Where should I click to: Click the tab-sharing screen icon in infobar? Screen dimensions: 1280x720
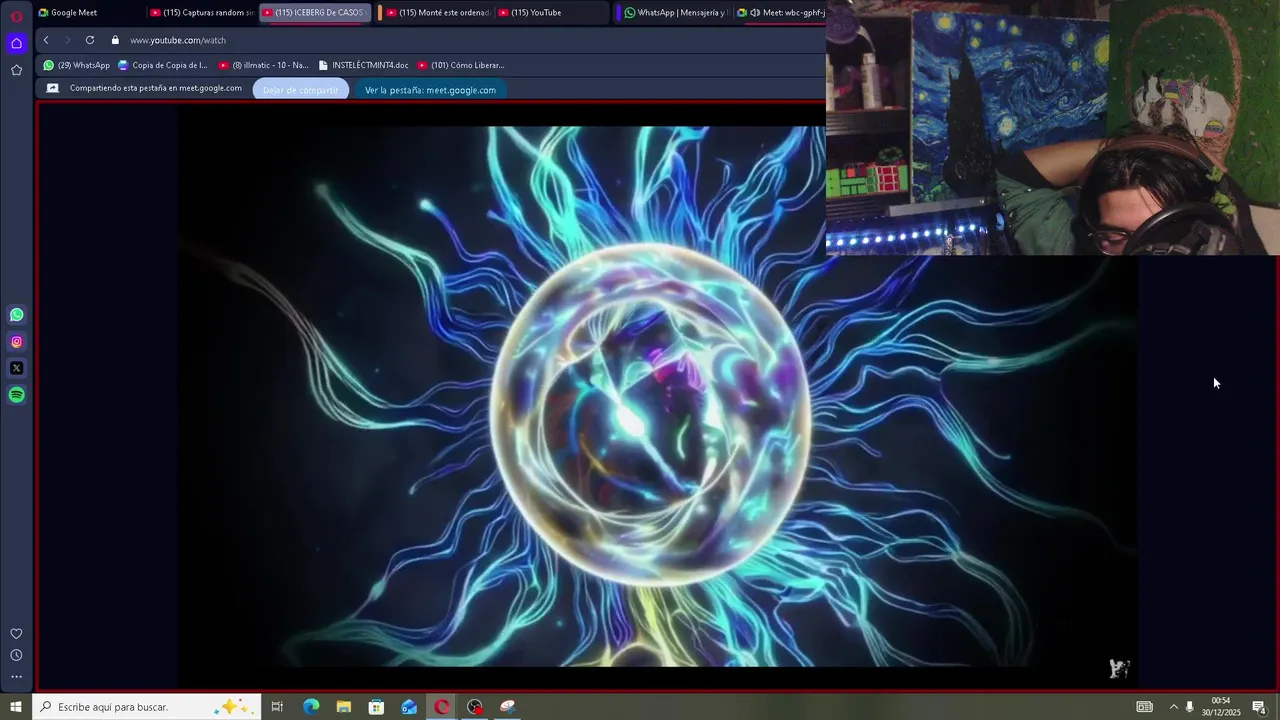pos(53,88)
